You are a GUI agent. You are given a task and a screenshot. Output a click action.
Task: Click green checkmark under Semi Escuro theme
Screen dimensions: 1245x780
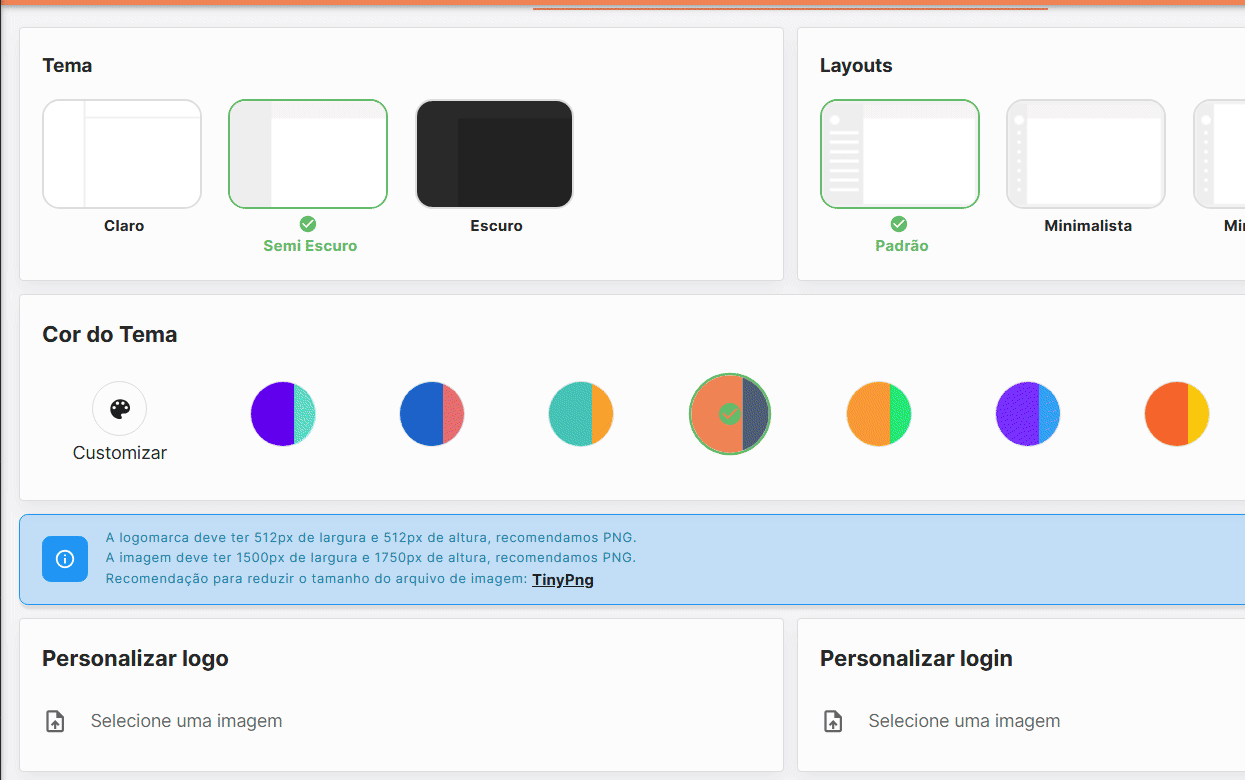coord(308,224)
